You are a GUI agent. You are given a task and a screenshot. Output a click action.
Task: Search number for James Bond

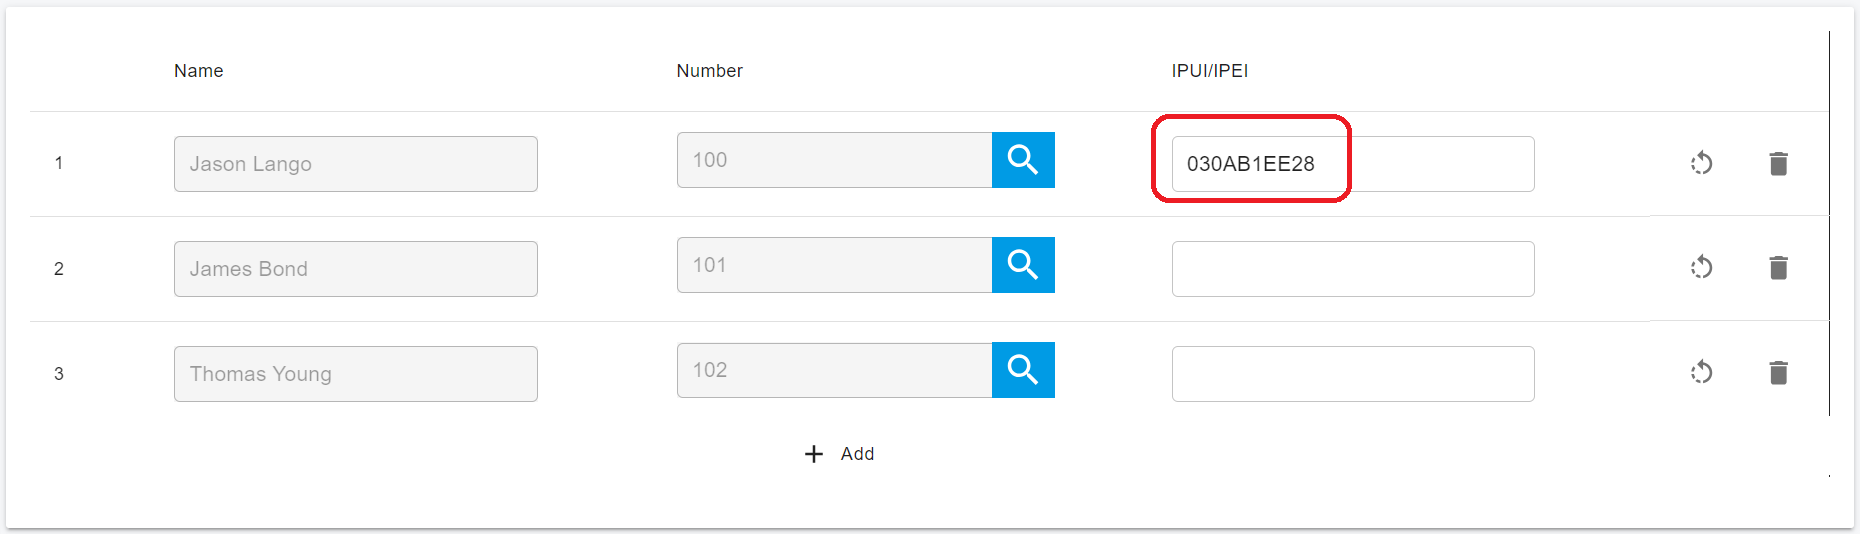(1023, 265)
